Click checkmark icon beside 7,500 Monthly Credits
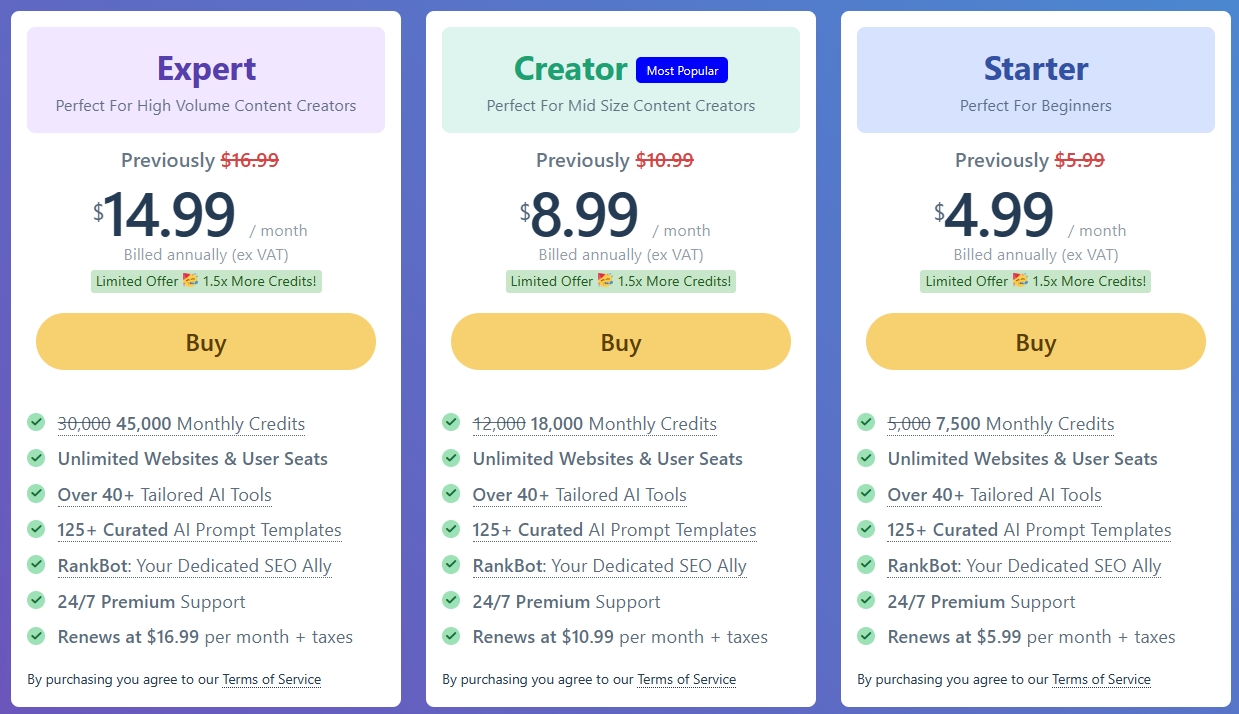1239x714 pixels. coord(866,423)
